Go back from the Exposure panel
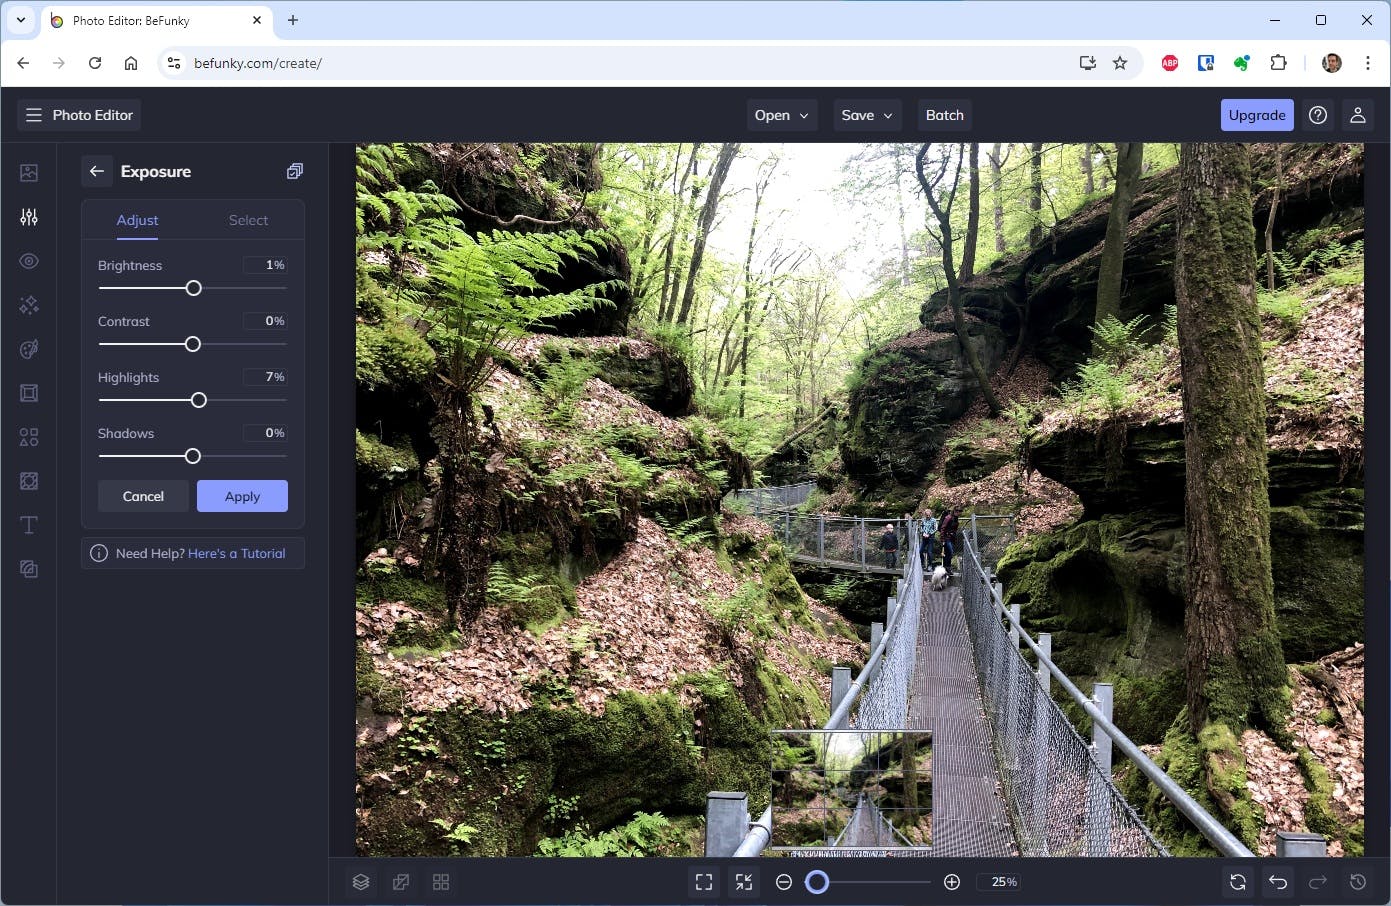 (x=97, y=171)
